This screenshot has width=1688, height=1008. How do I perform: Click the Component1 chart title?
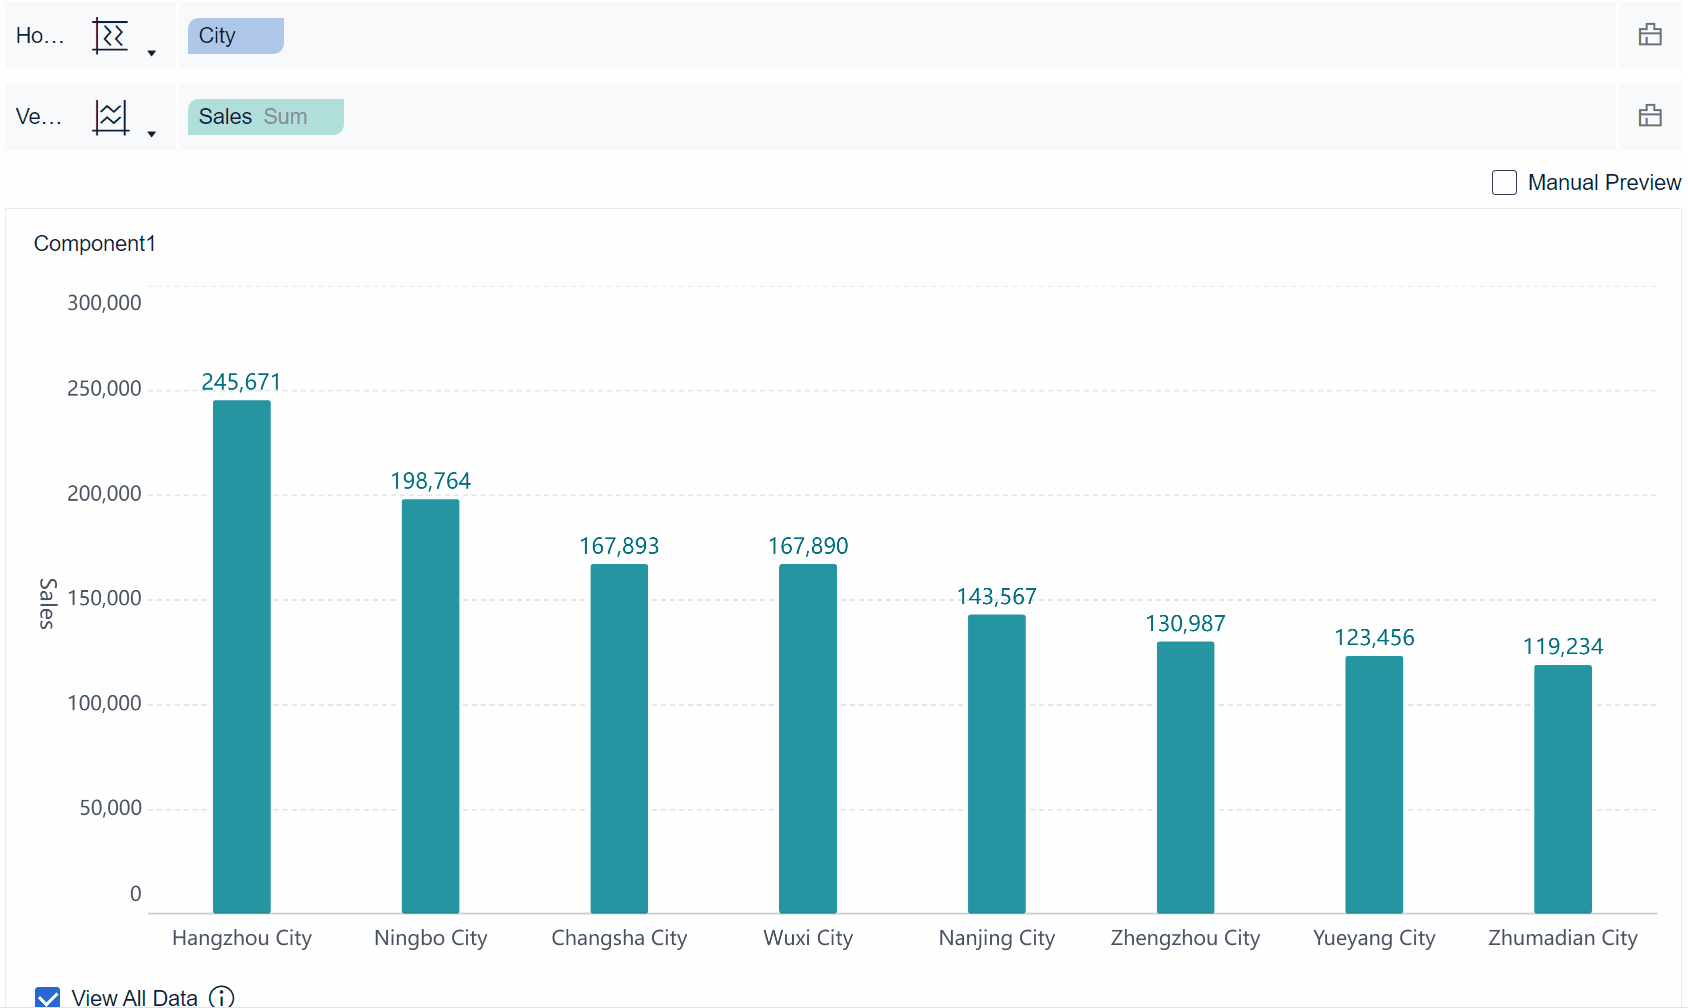(x=95, y=244)
